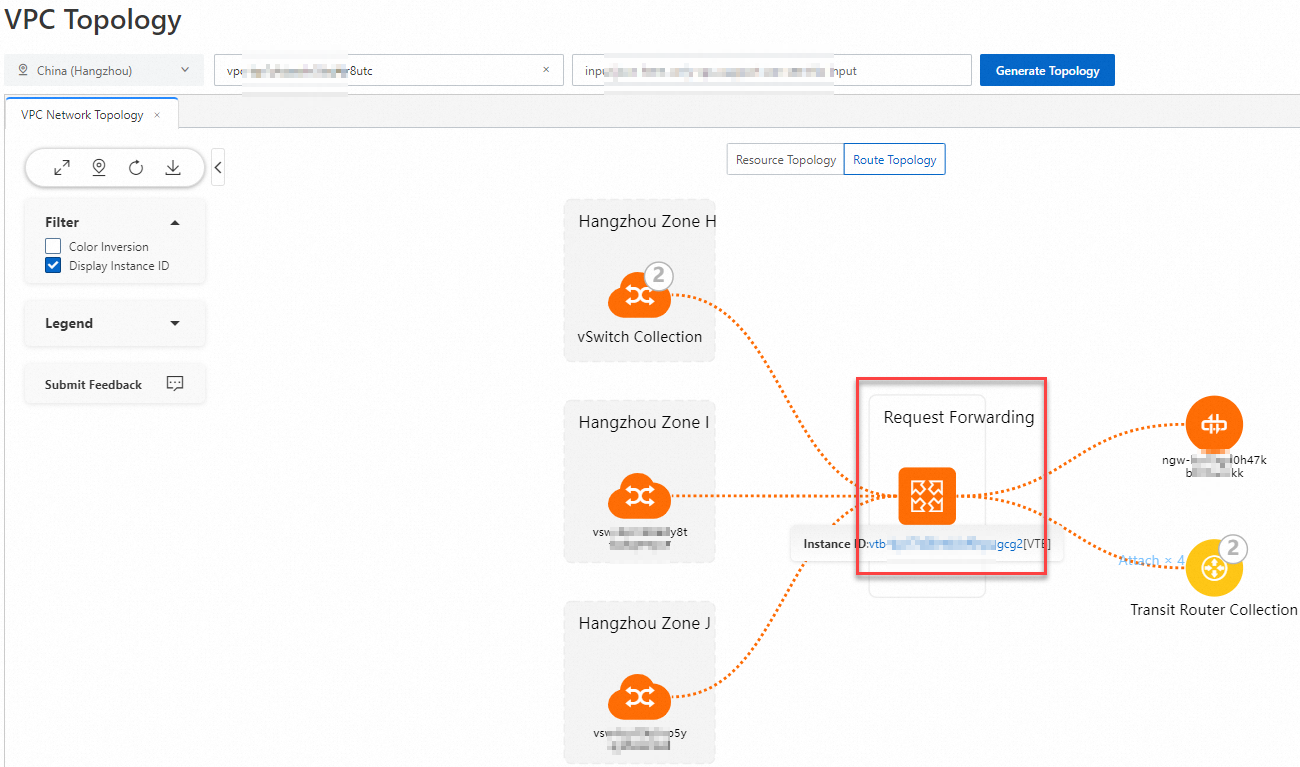Switch to the Resource Topology view
This screenshot has height=767, width=1300.
[786, 160]
